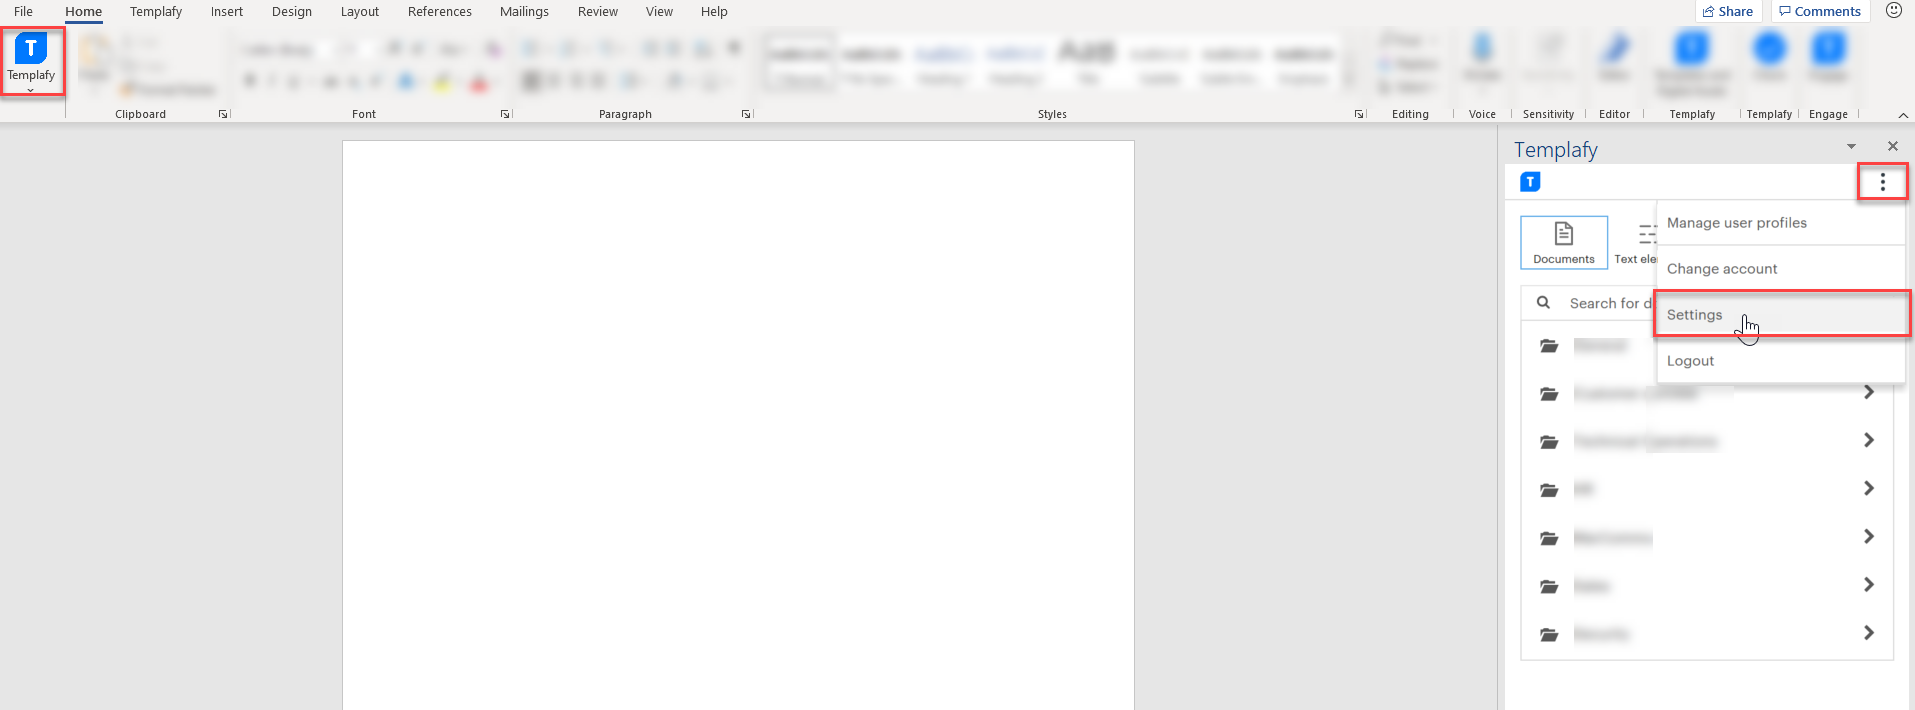The height and width of the screenshot is (710, 1915).
Task: Open Settings from the Templafy menu
Action: 1780,315
